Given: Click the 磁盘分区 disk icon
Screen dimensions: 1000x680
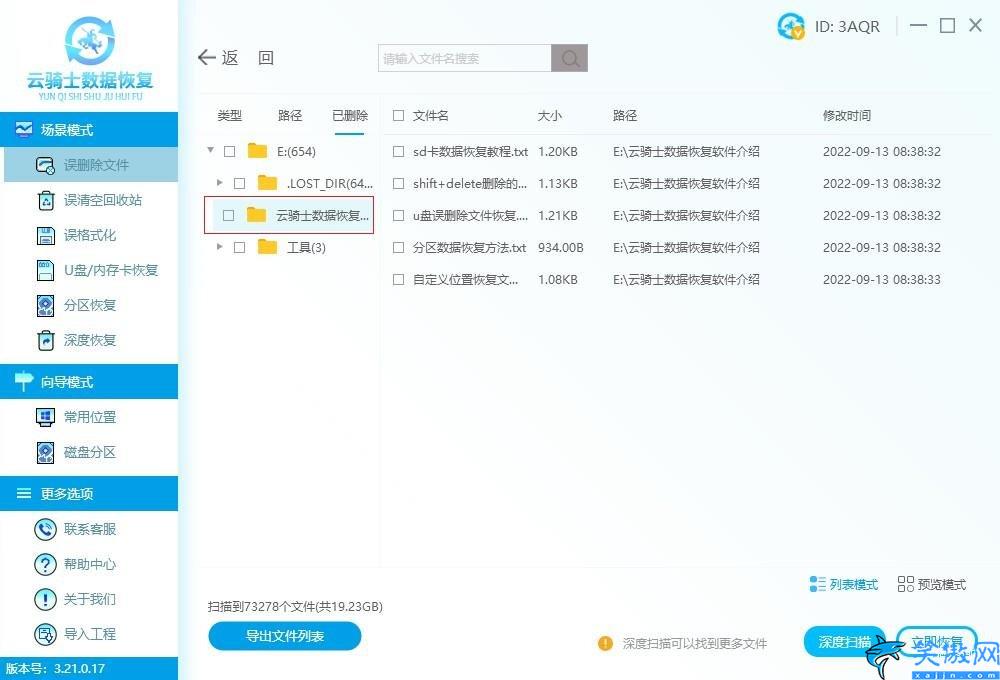Looking at the screenshot, I should [x=45, y=452].
